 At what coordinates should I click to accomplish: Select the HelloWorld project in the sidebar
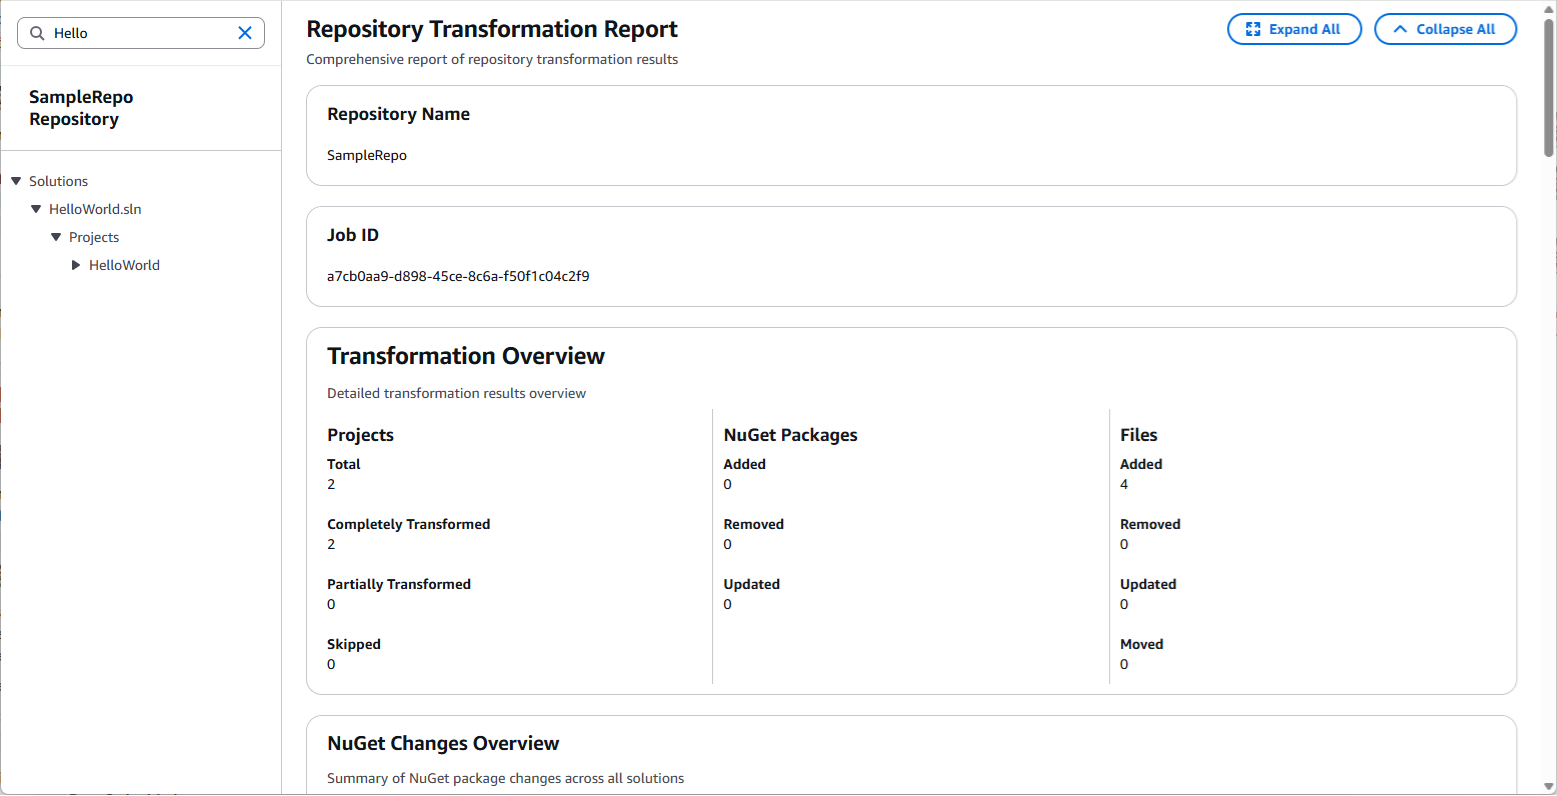[x=124, y=264]
